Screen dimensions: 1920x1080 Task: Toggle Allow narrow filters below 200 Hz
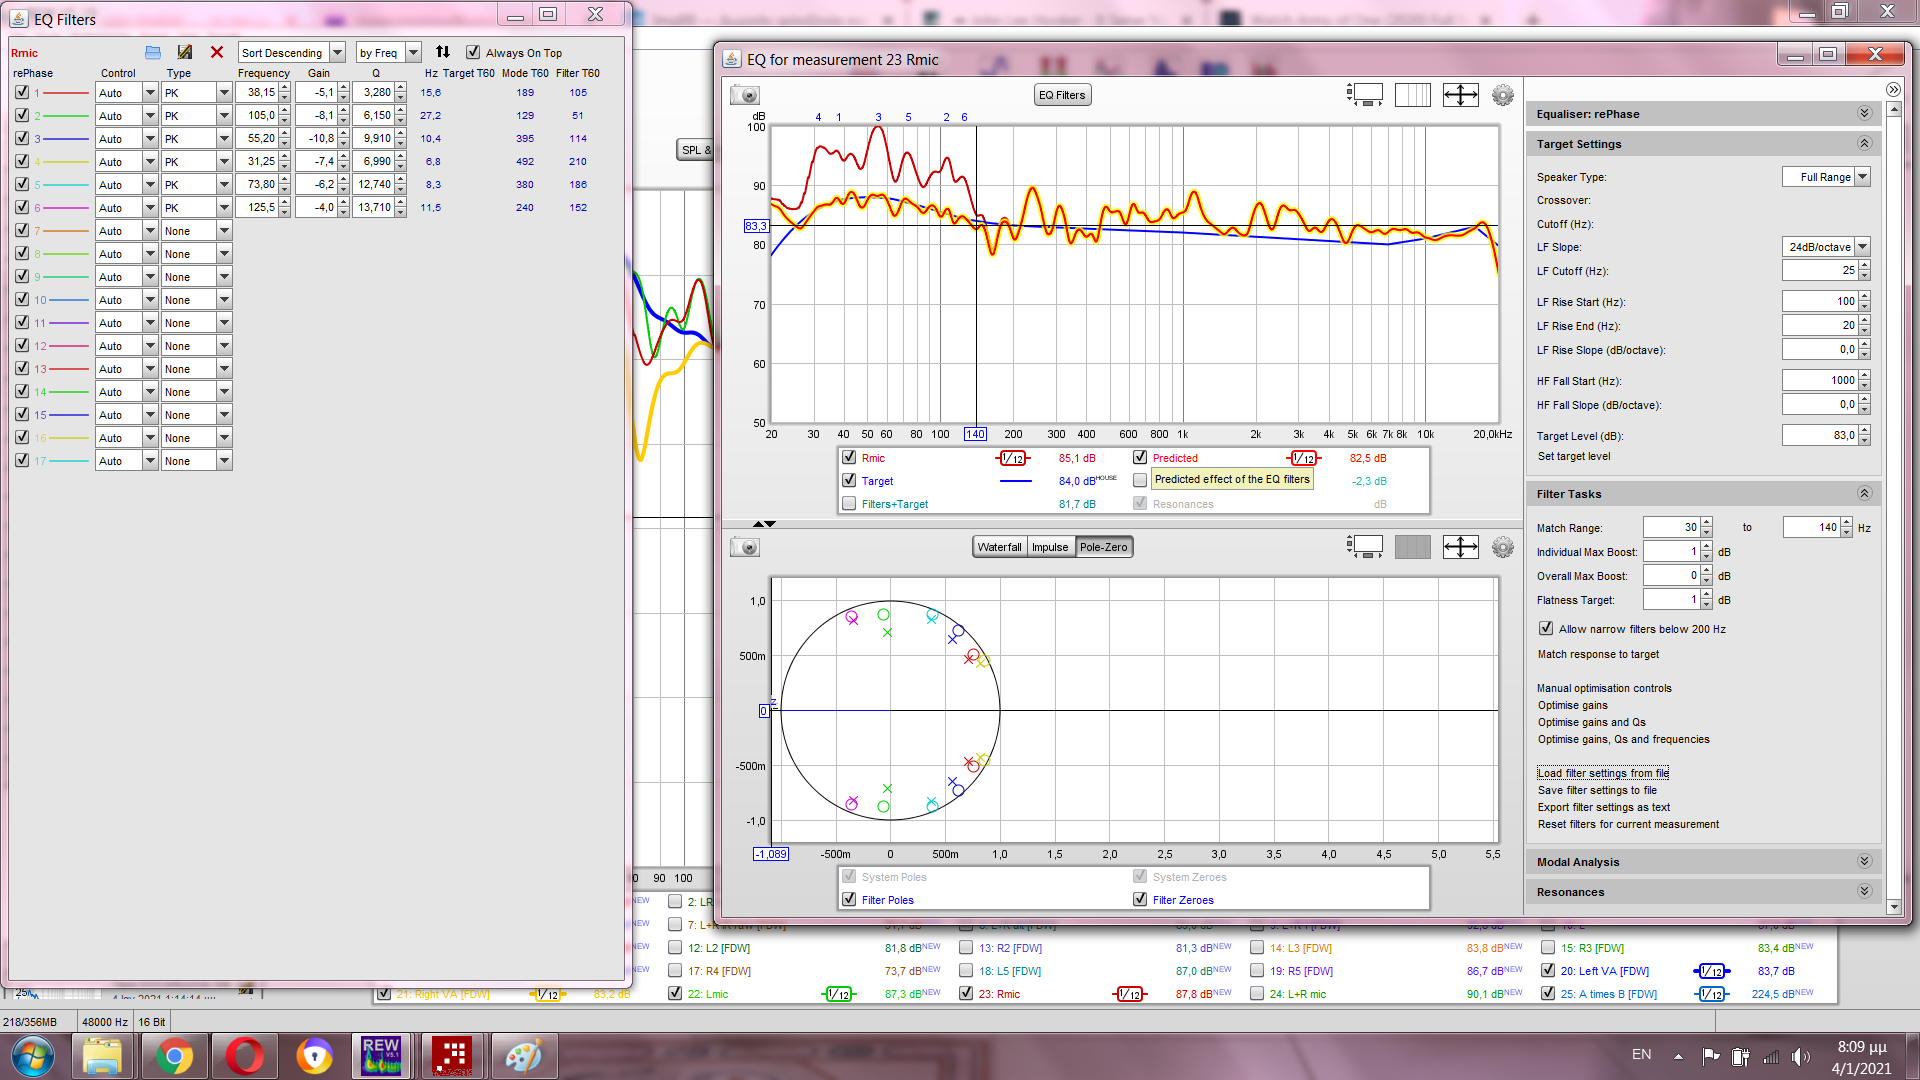pos(1546,628)
